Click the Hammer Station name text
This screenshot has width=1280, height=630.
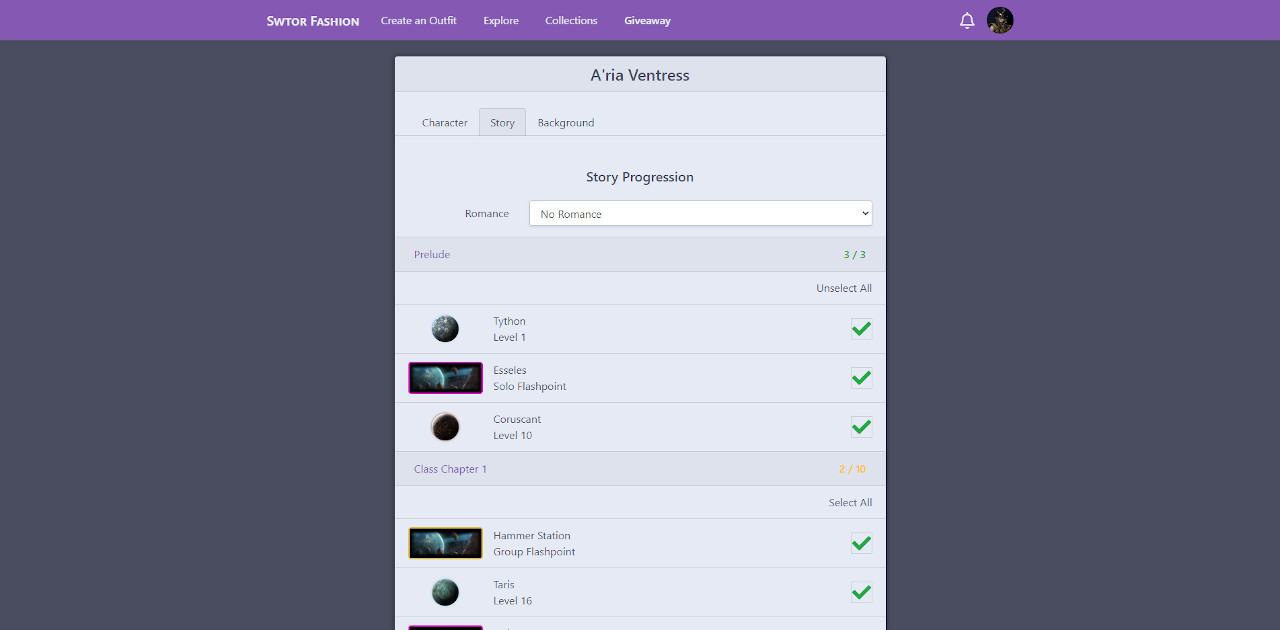532,535
